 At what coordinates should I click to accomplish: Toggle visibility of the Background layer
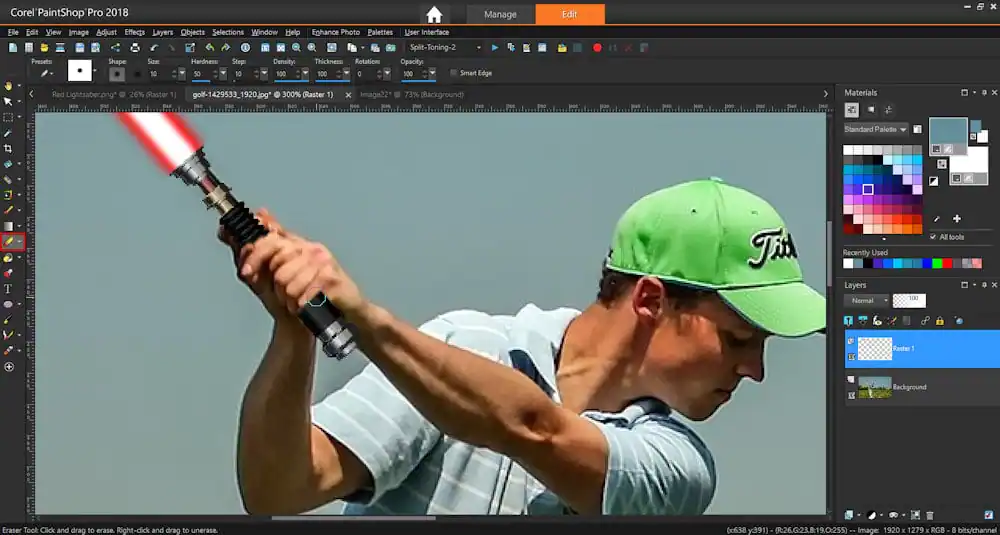[851, 380]
